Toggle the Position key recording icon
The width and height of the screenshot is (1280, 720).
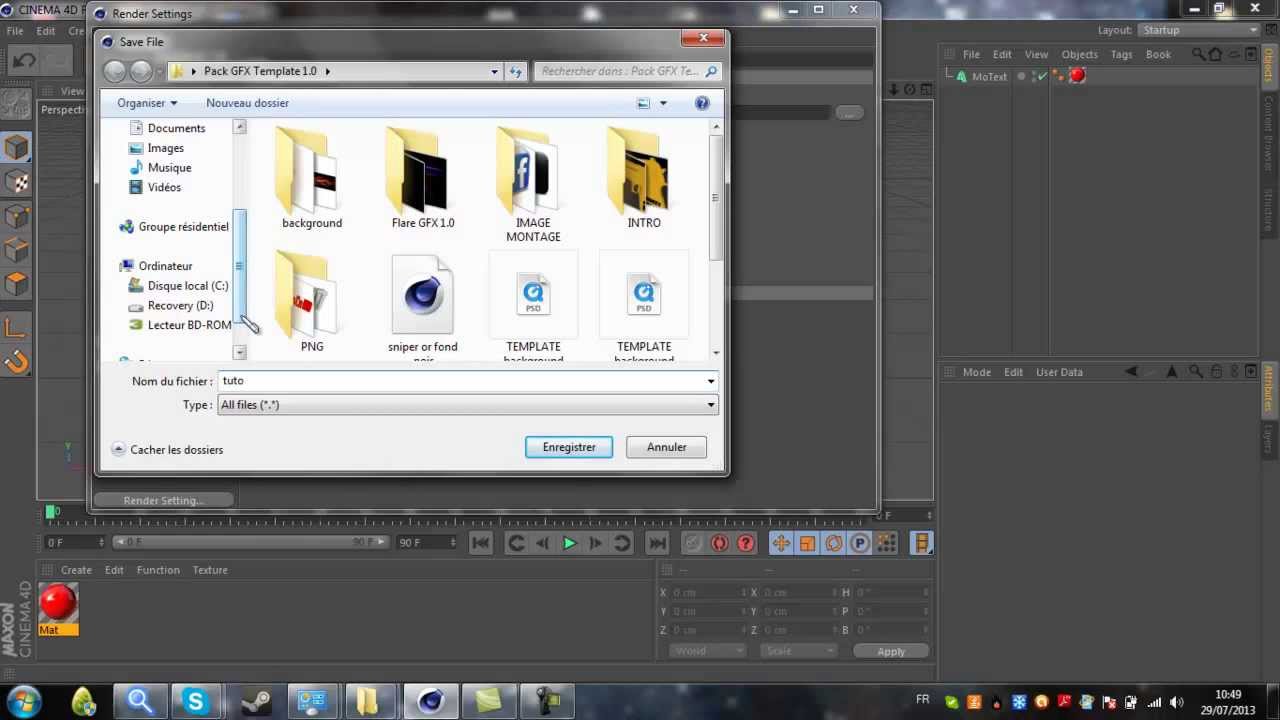(781, 543)
